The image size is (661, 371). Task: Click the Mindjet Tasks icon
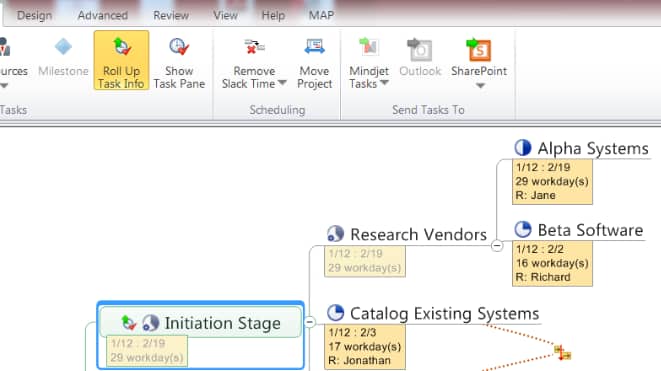pyautogui.click(x=369, y=47)
